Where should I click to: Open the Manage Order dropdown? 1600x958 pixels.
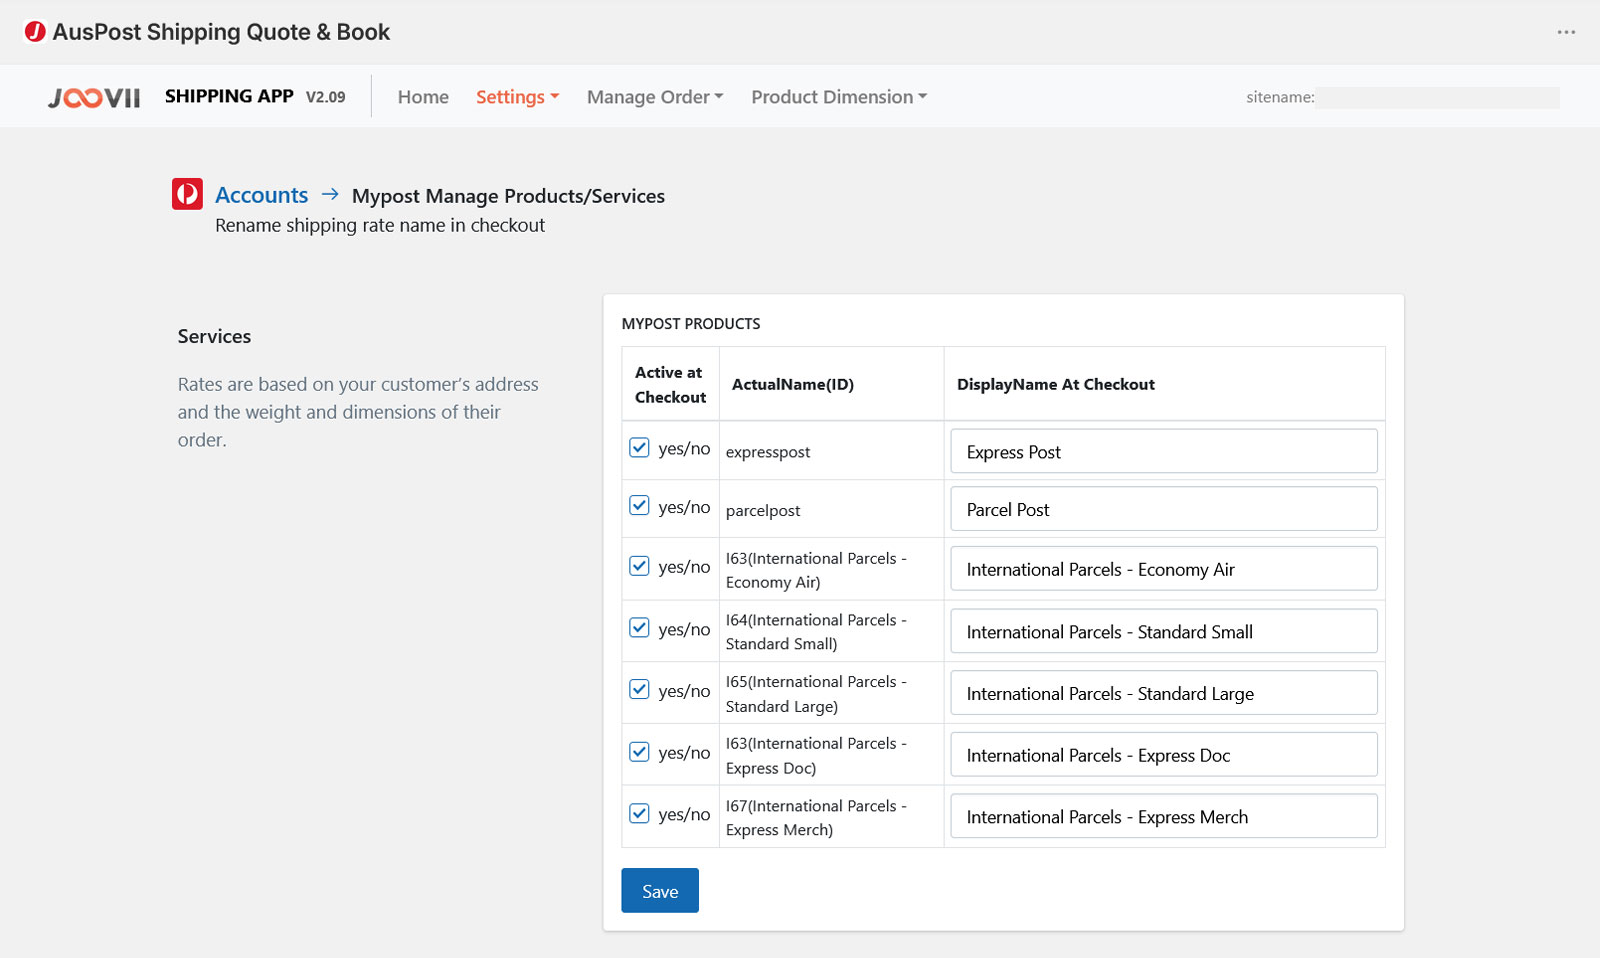pyautogui.click(x=654, y=97)
